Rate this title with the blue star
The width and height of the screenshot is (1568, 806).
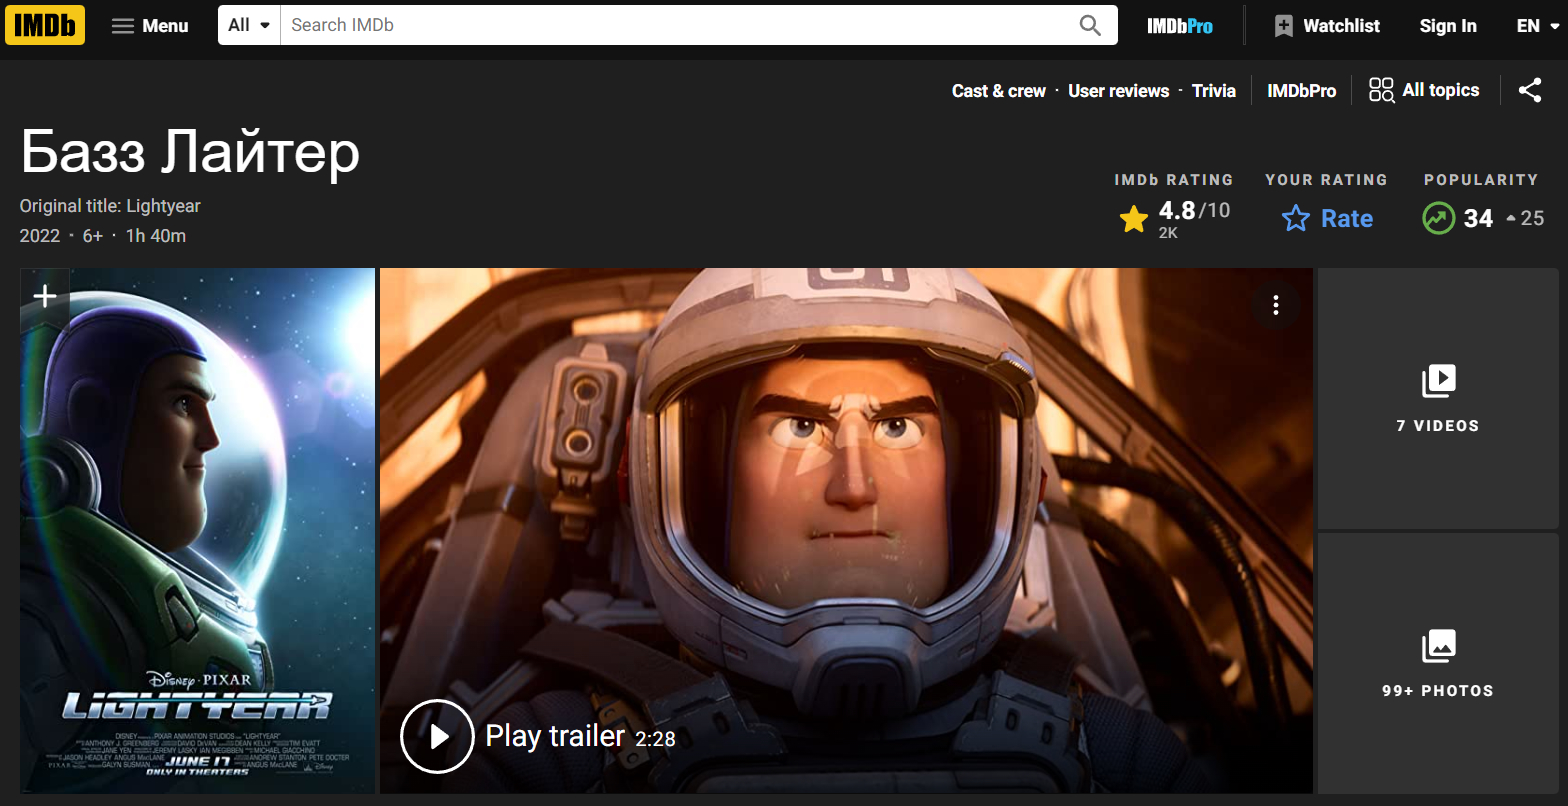click(1296, 219)
